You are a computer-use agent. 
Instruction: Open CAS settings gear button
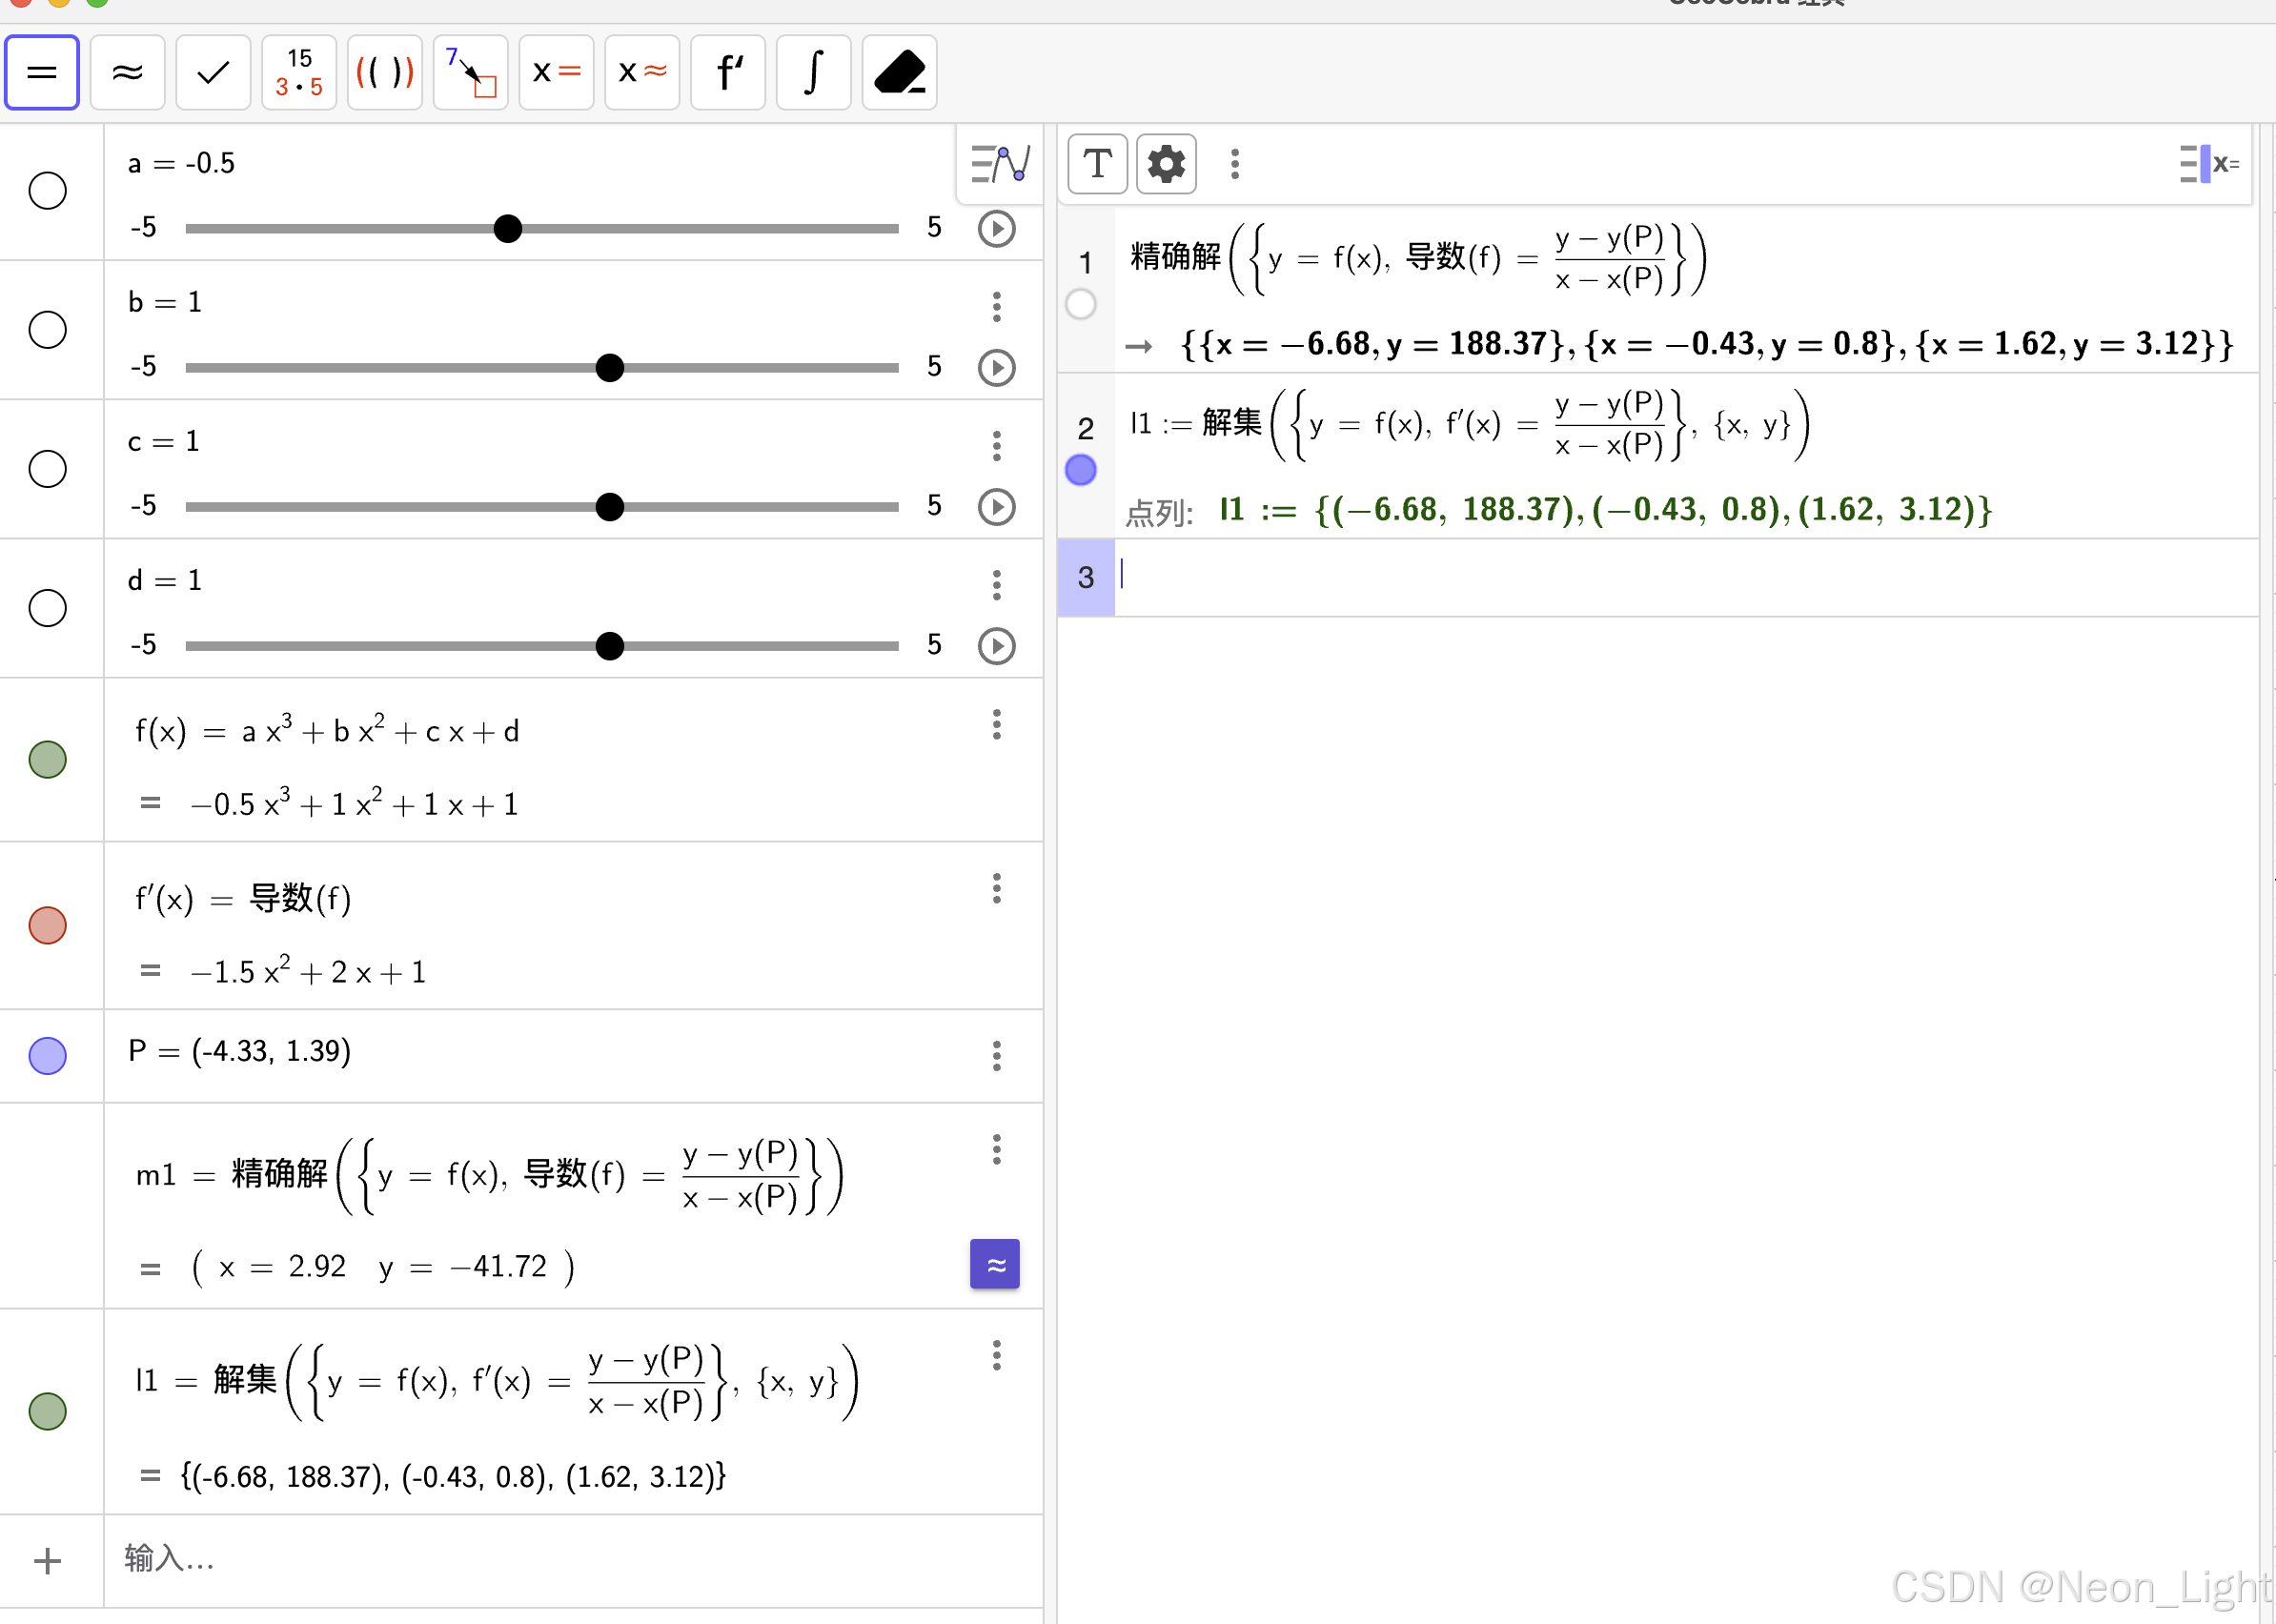tap(1166, 164)
